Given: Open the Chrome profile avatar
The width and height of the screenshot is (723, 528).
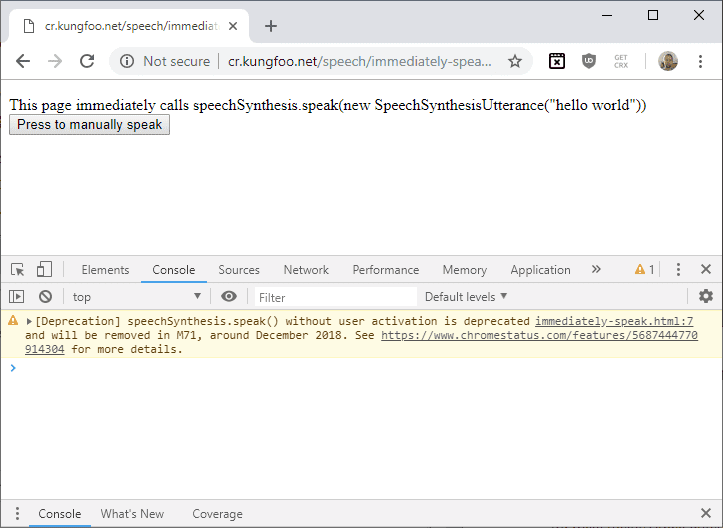Looking at the screenshot, I should tap(667, 61).
